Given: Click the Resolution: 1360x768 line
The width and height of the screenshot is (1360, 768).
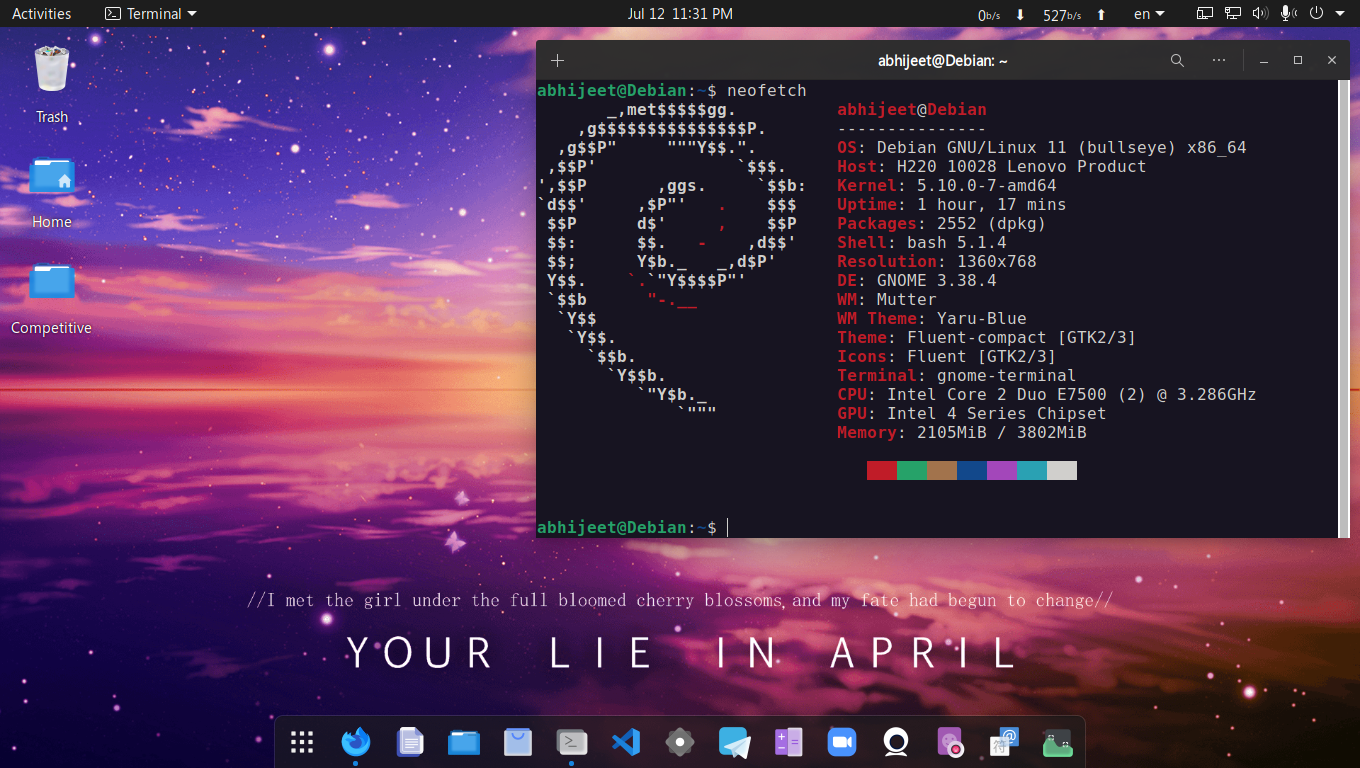Looking at the screenshot, I should [937, 261].
